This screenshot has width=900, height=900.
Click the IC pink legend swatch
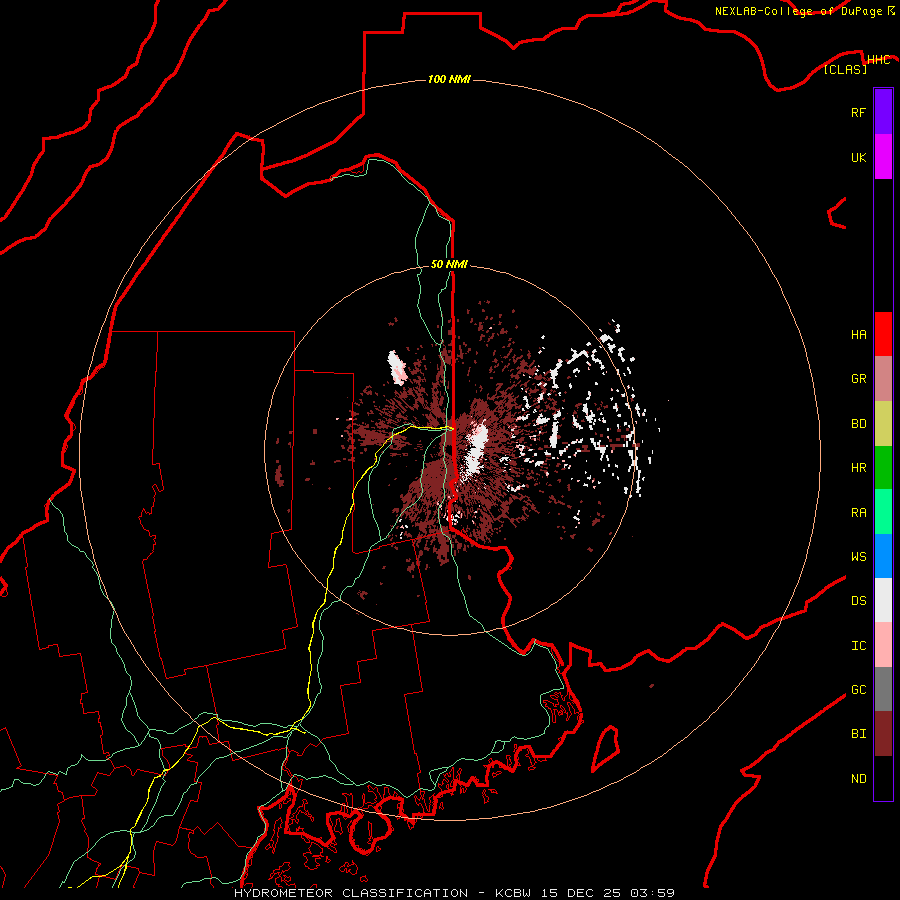click(x=883, y=645)
